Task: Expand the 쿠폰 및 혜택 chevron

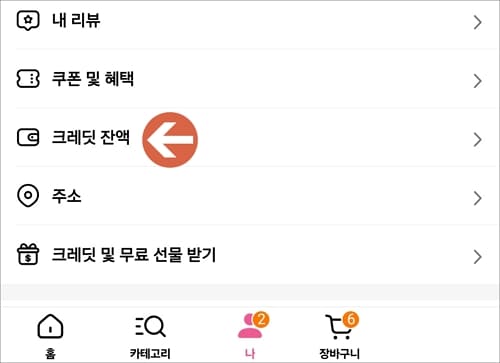Action: click(478, 81)
